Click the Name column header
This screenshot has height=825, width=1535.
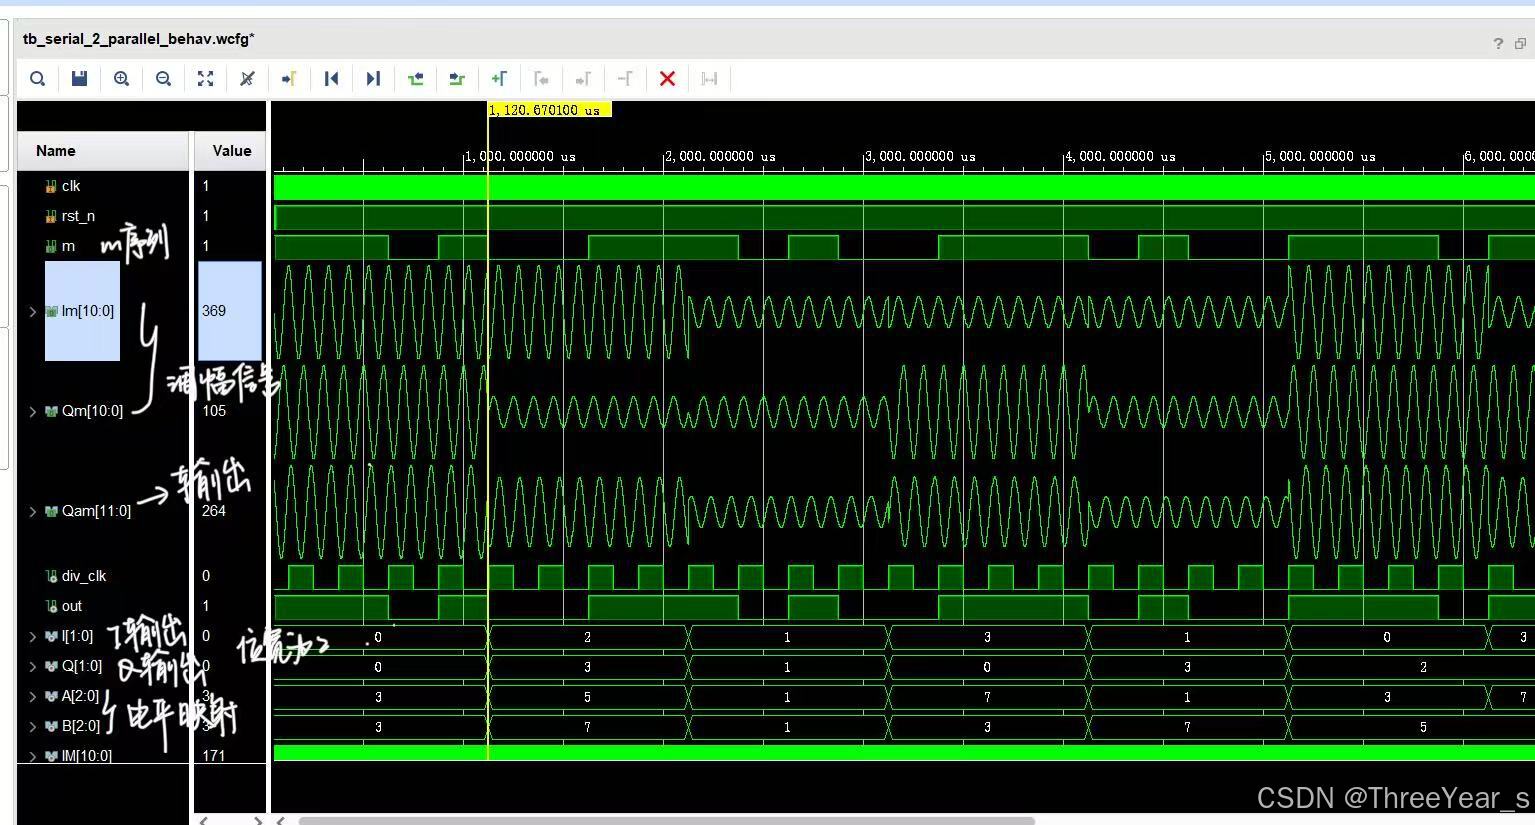pyautogui.click(x=103, y=151)
